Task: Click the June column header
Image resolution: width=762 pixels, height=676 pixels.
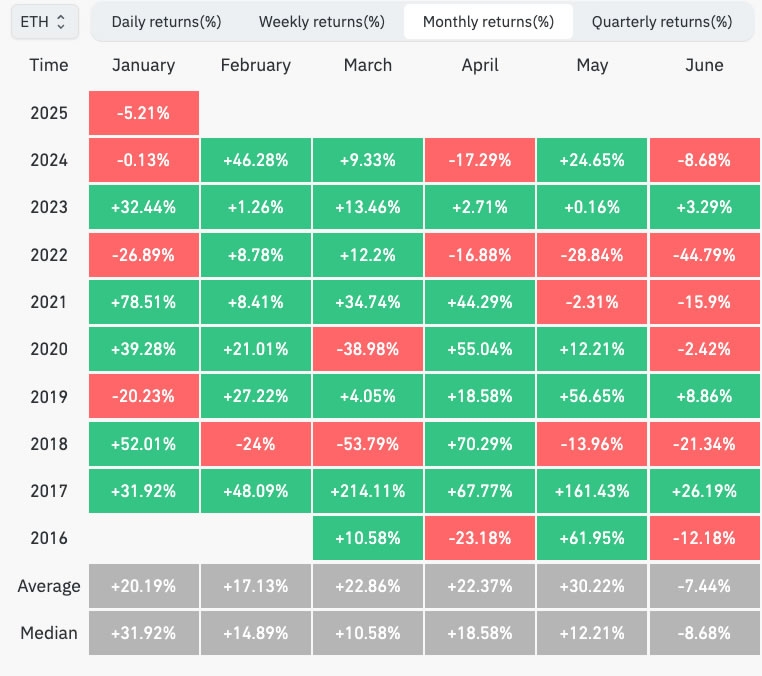Action: (704, 65)
